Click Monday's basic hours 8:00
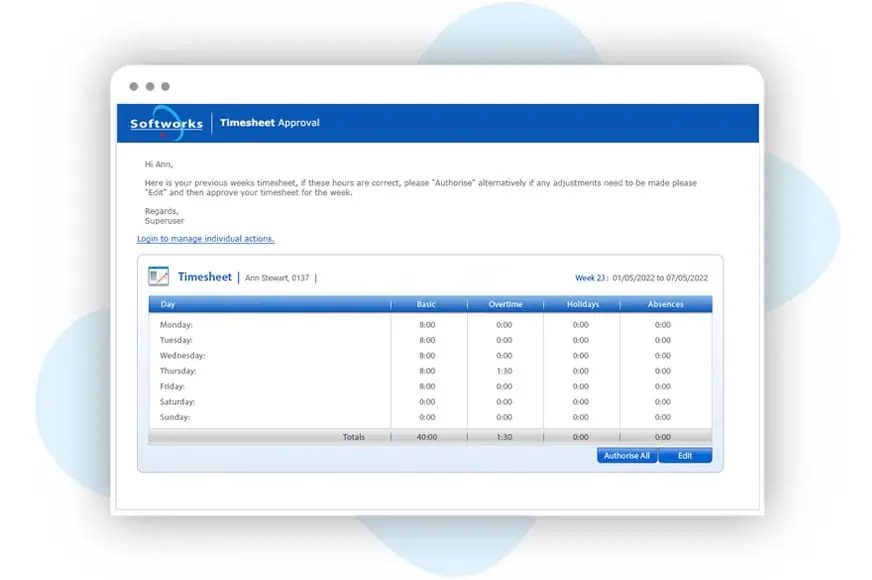872x580 pixels. click(x=427, y=325)
